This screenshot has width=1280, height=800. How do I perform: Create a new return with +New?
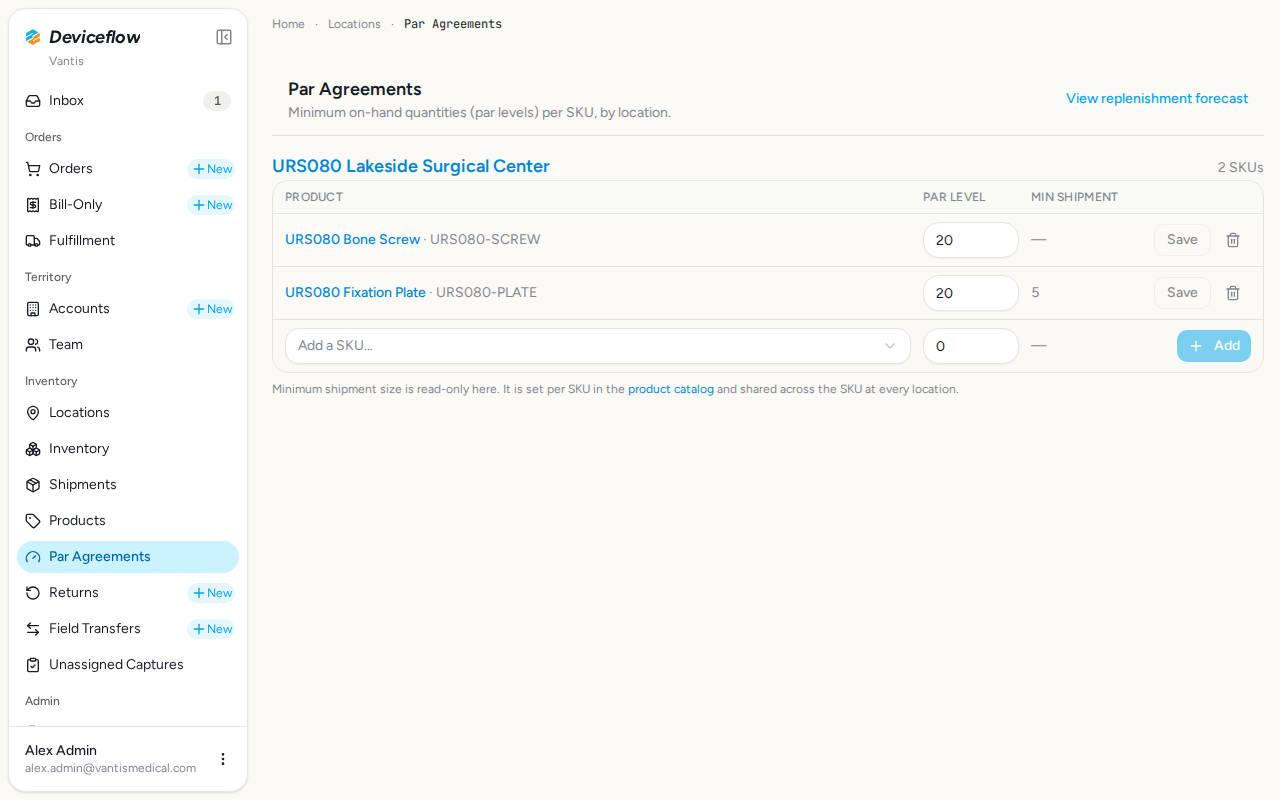(211, 593)
